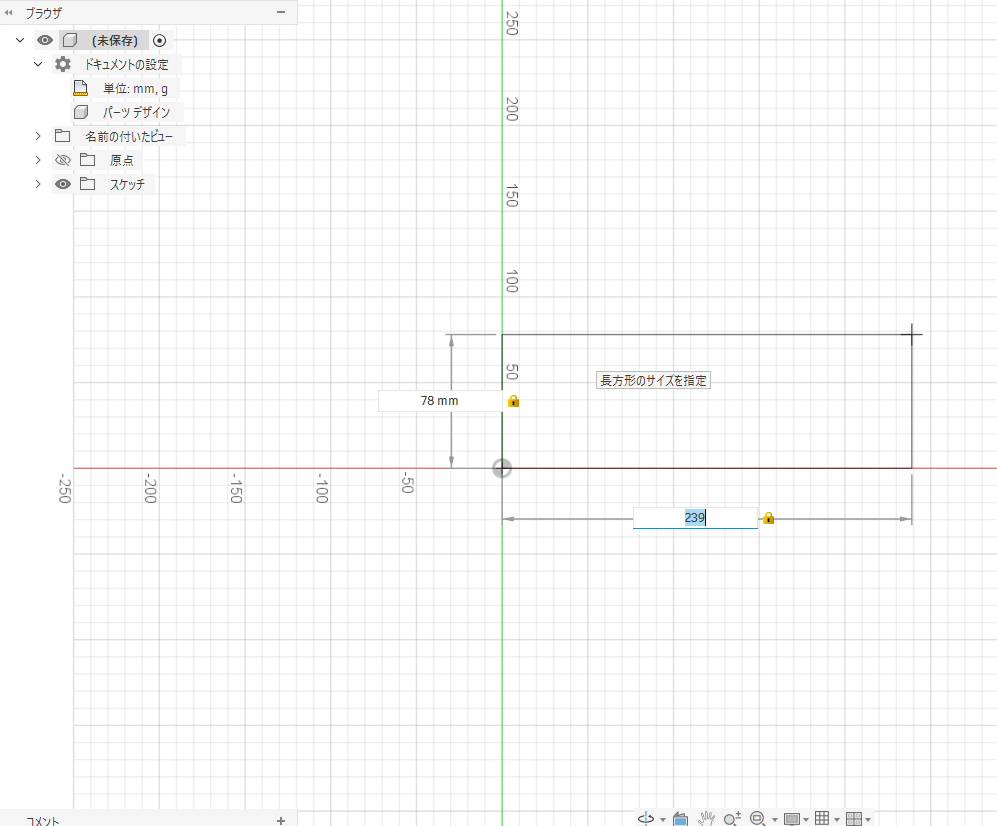Click the Zoom Window fit icon

tap(757, 819)
